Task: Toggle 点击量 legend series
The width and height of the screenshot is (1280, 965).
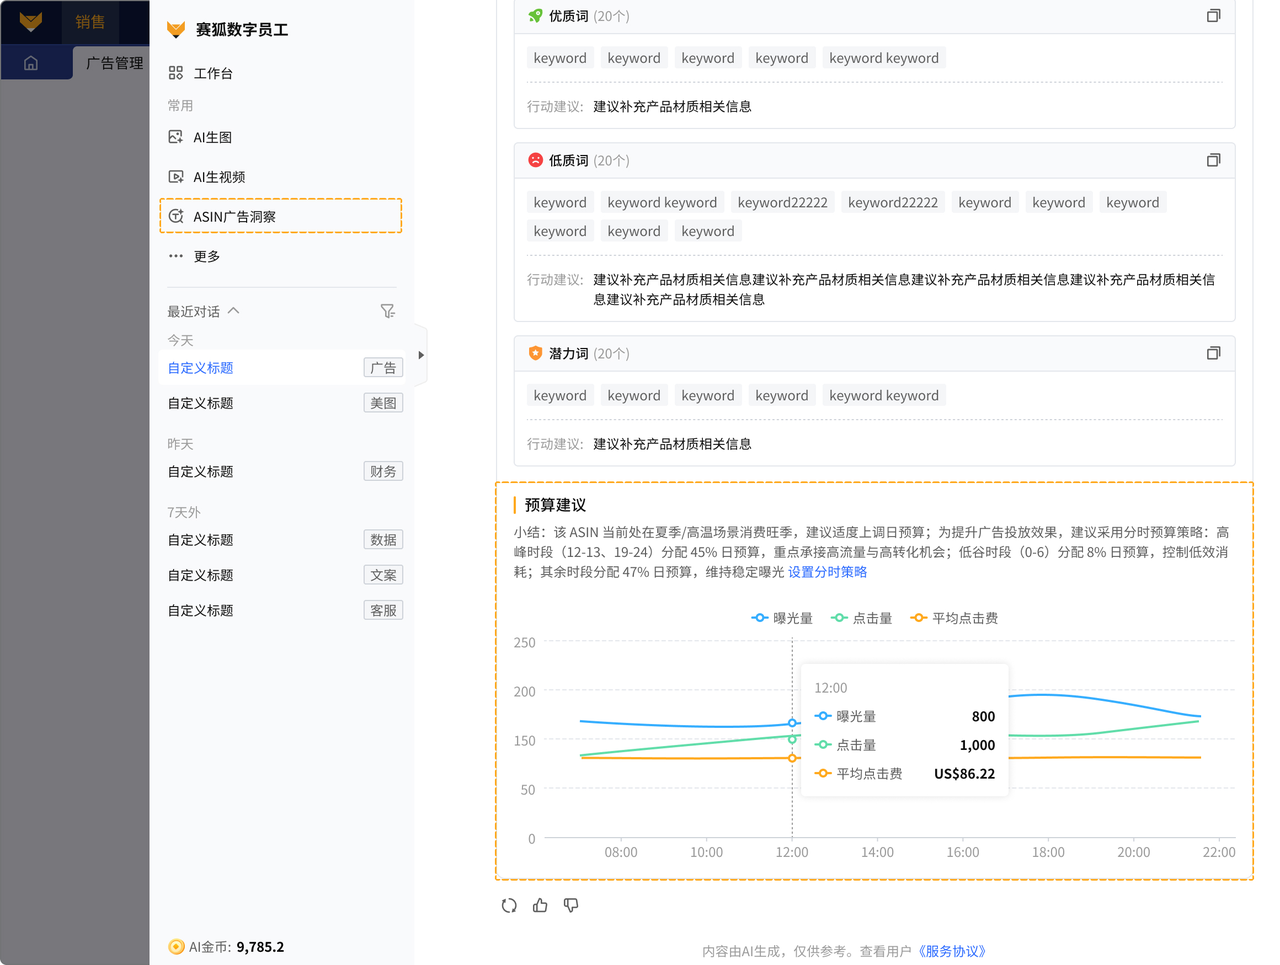Action: coord(862,618)
